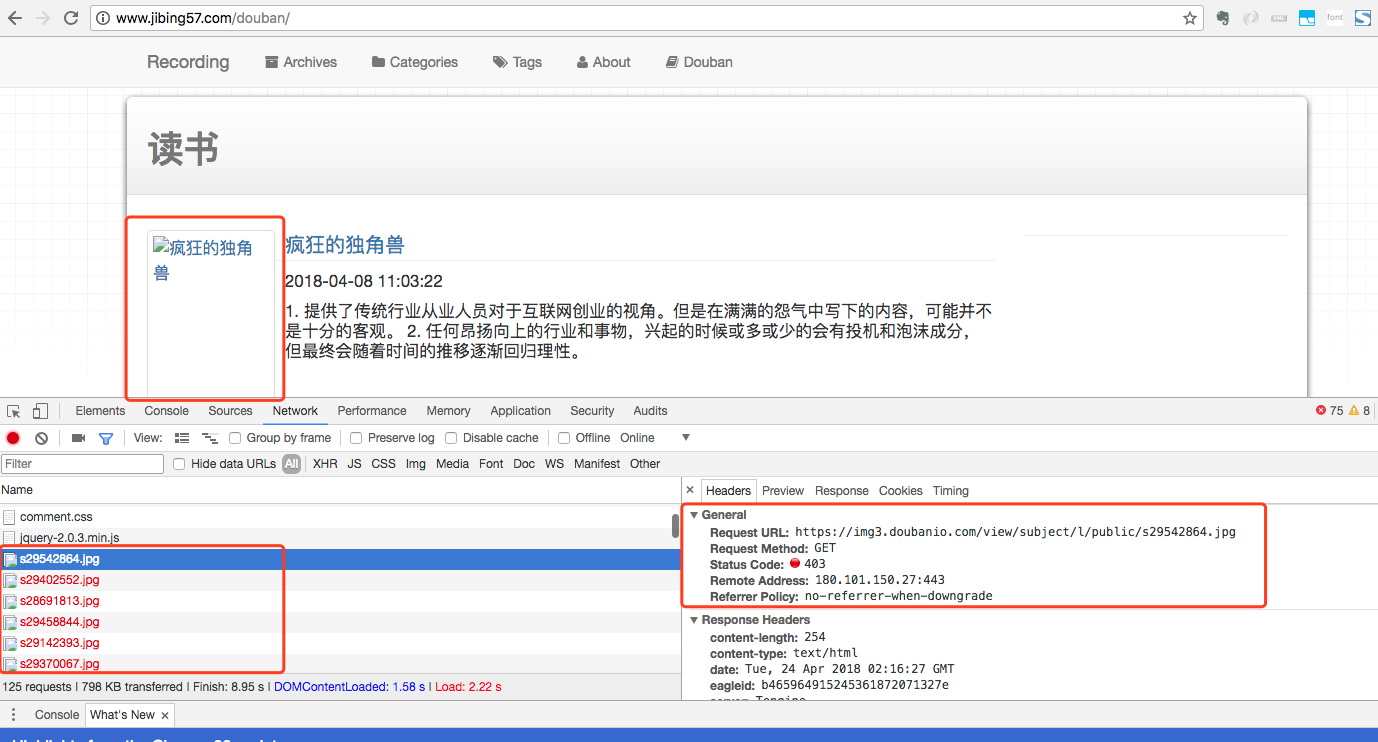Select request jquery-2.0.3.min.js
This screenshot has width=1378, height=742.
(340, 538)
